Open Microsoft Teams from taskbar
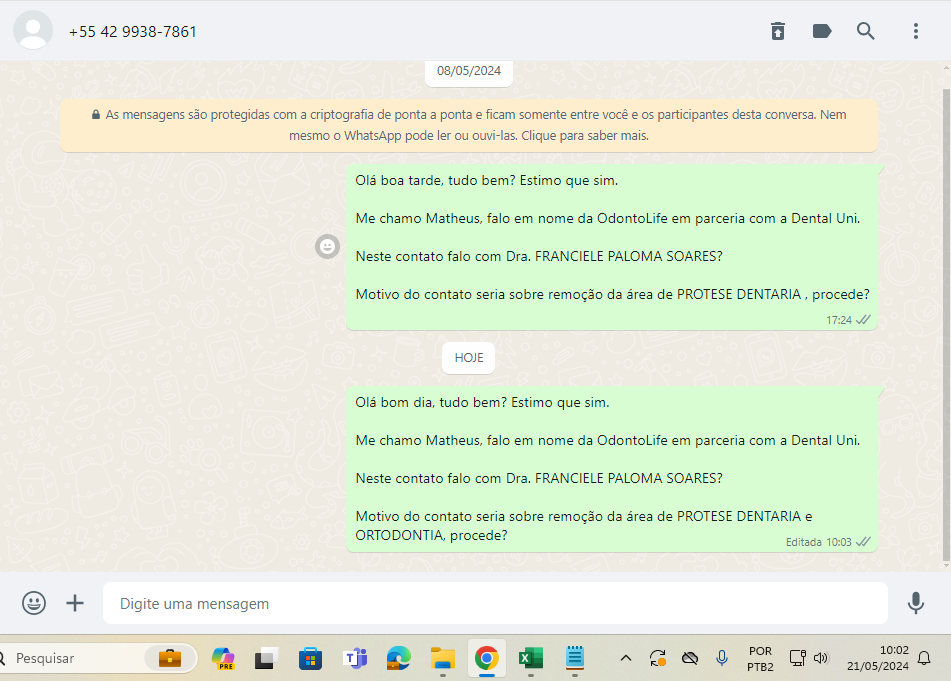 click(355, 658)
